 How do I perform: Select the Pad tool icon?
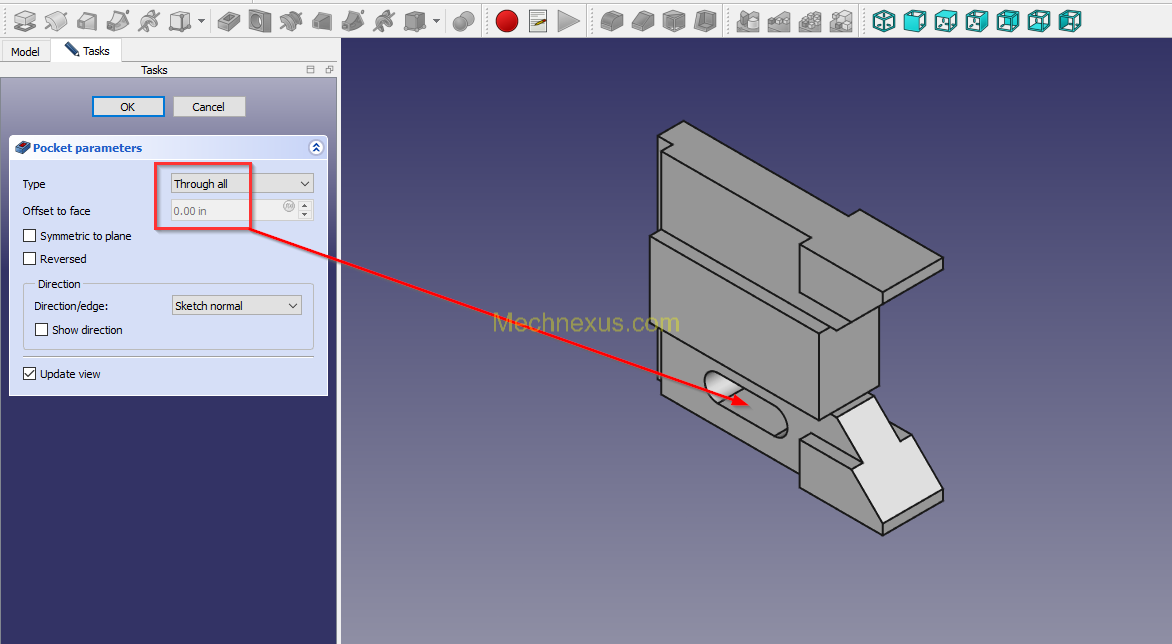[25, 21]
